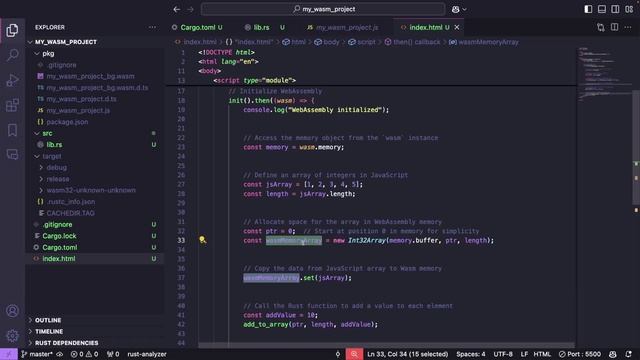Click the my_wasm_project search field
Image resolution: width=640 pixels, height=360 pixels.
pyautogui.click(x=323, y=9)
